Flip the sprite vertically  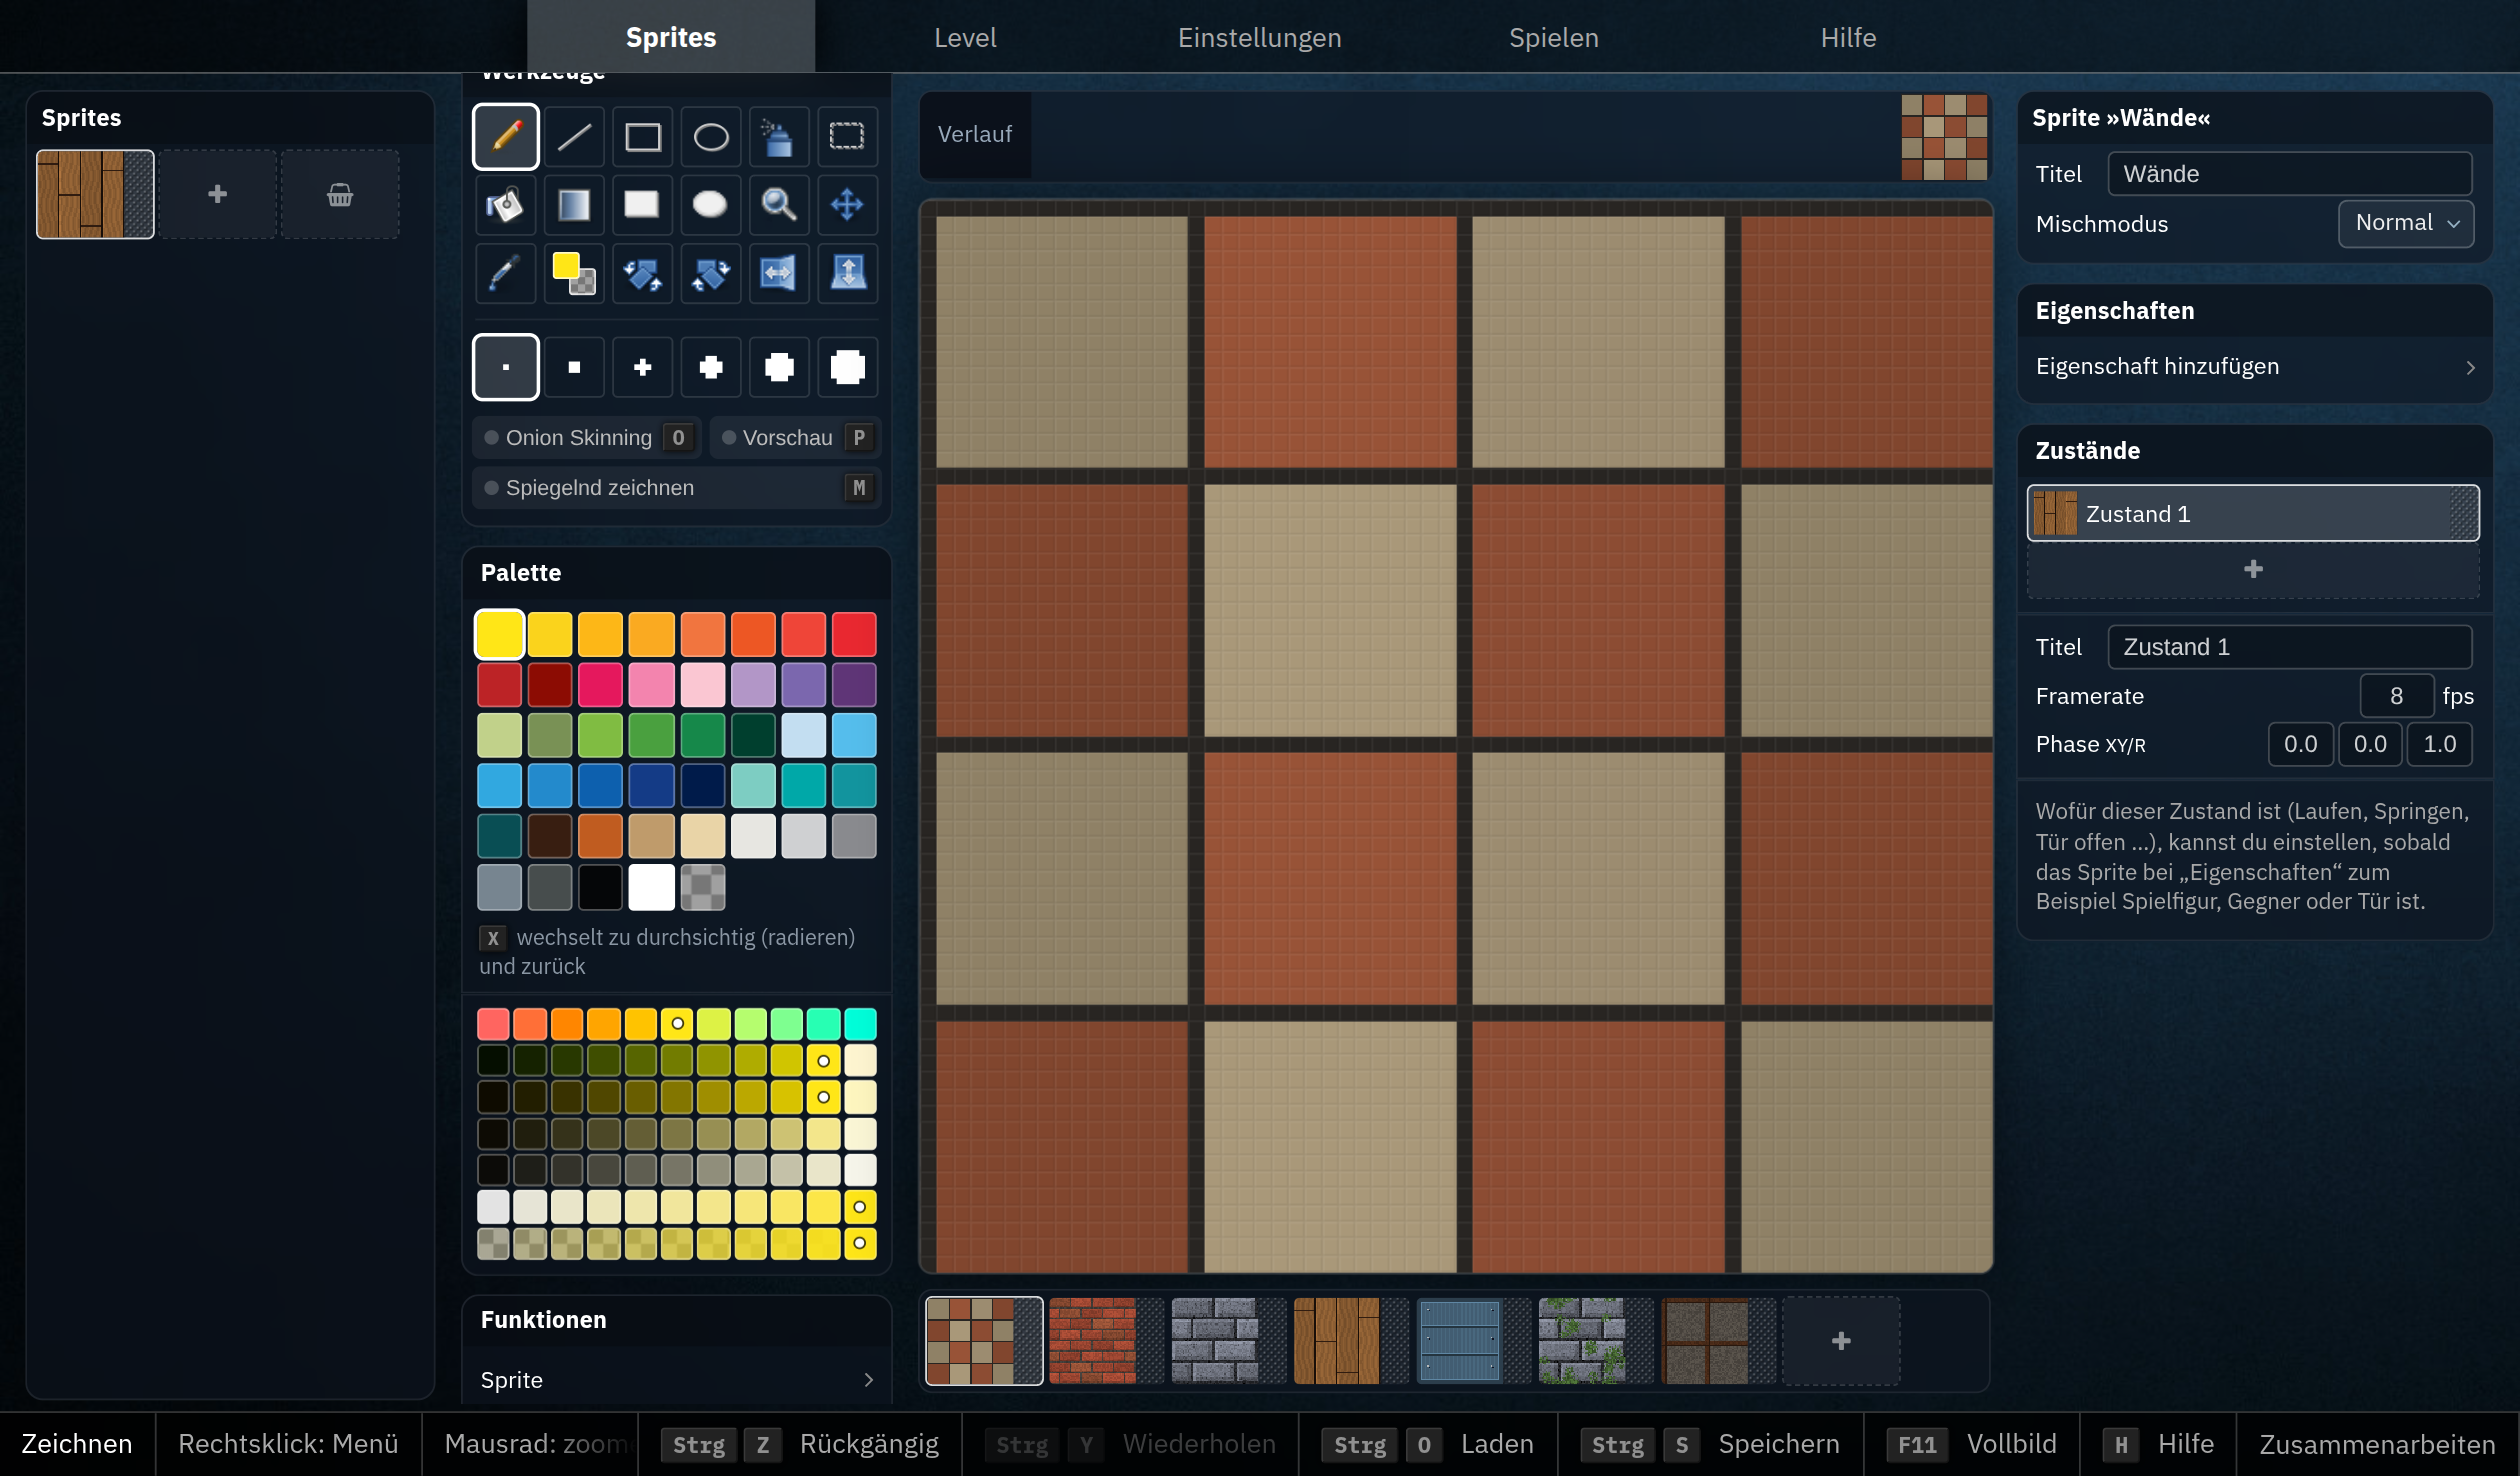pyautogui.click(x=847, y=273)
